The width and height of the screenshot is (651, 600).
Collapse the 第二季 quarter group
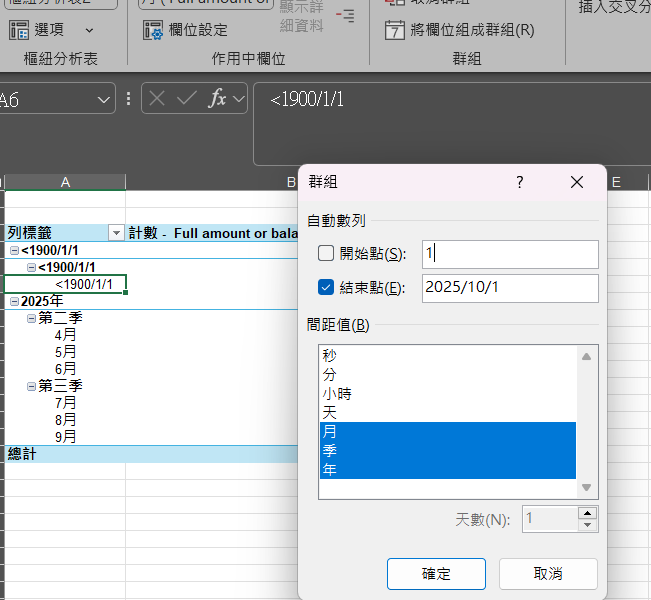[31, 318]
